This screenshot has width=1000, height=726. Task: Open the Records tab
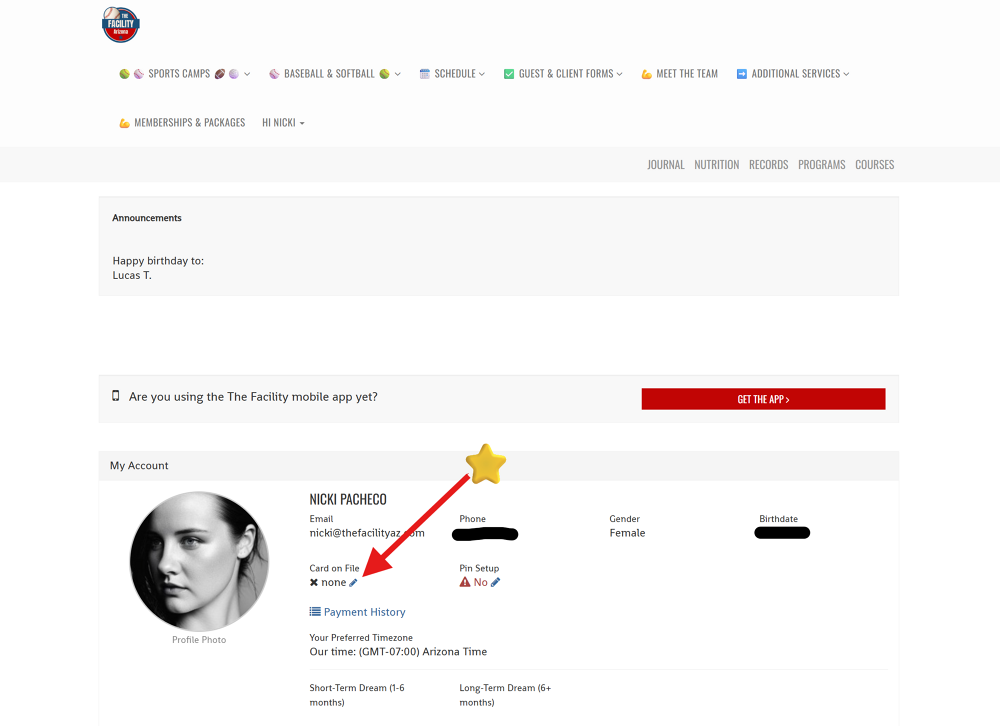768,165
